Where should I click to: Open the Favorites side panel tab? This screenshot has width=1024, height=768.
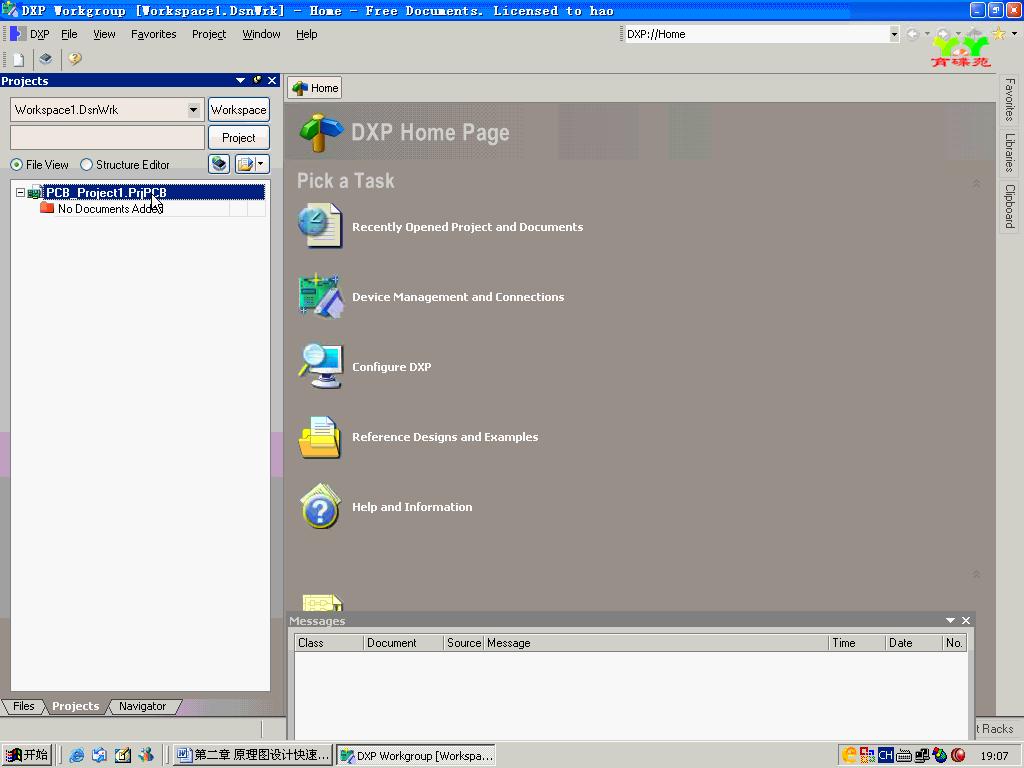[x=1010, y=100]
